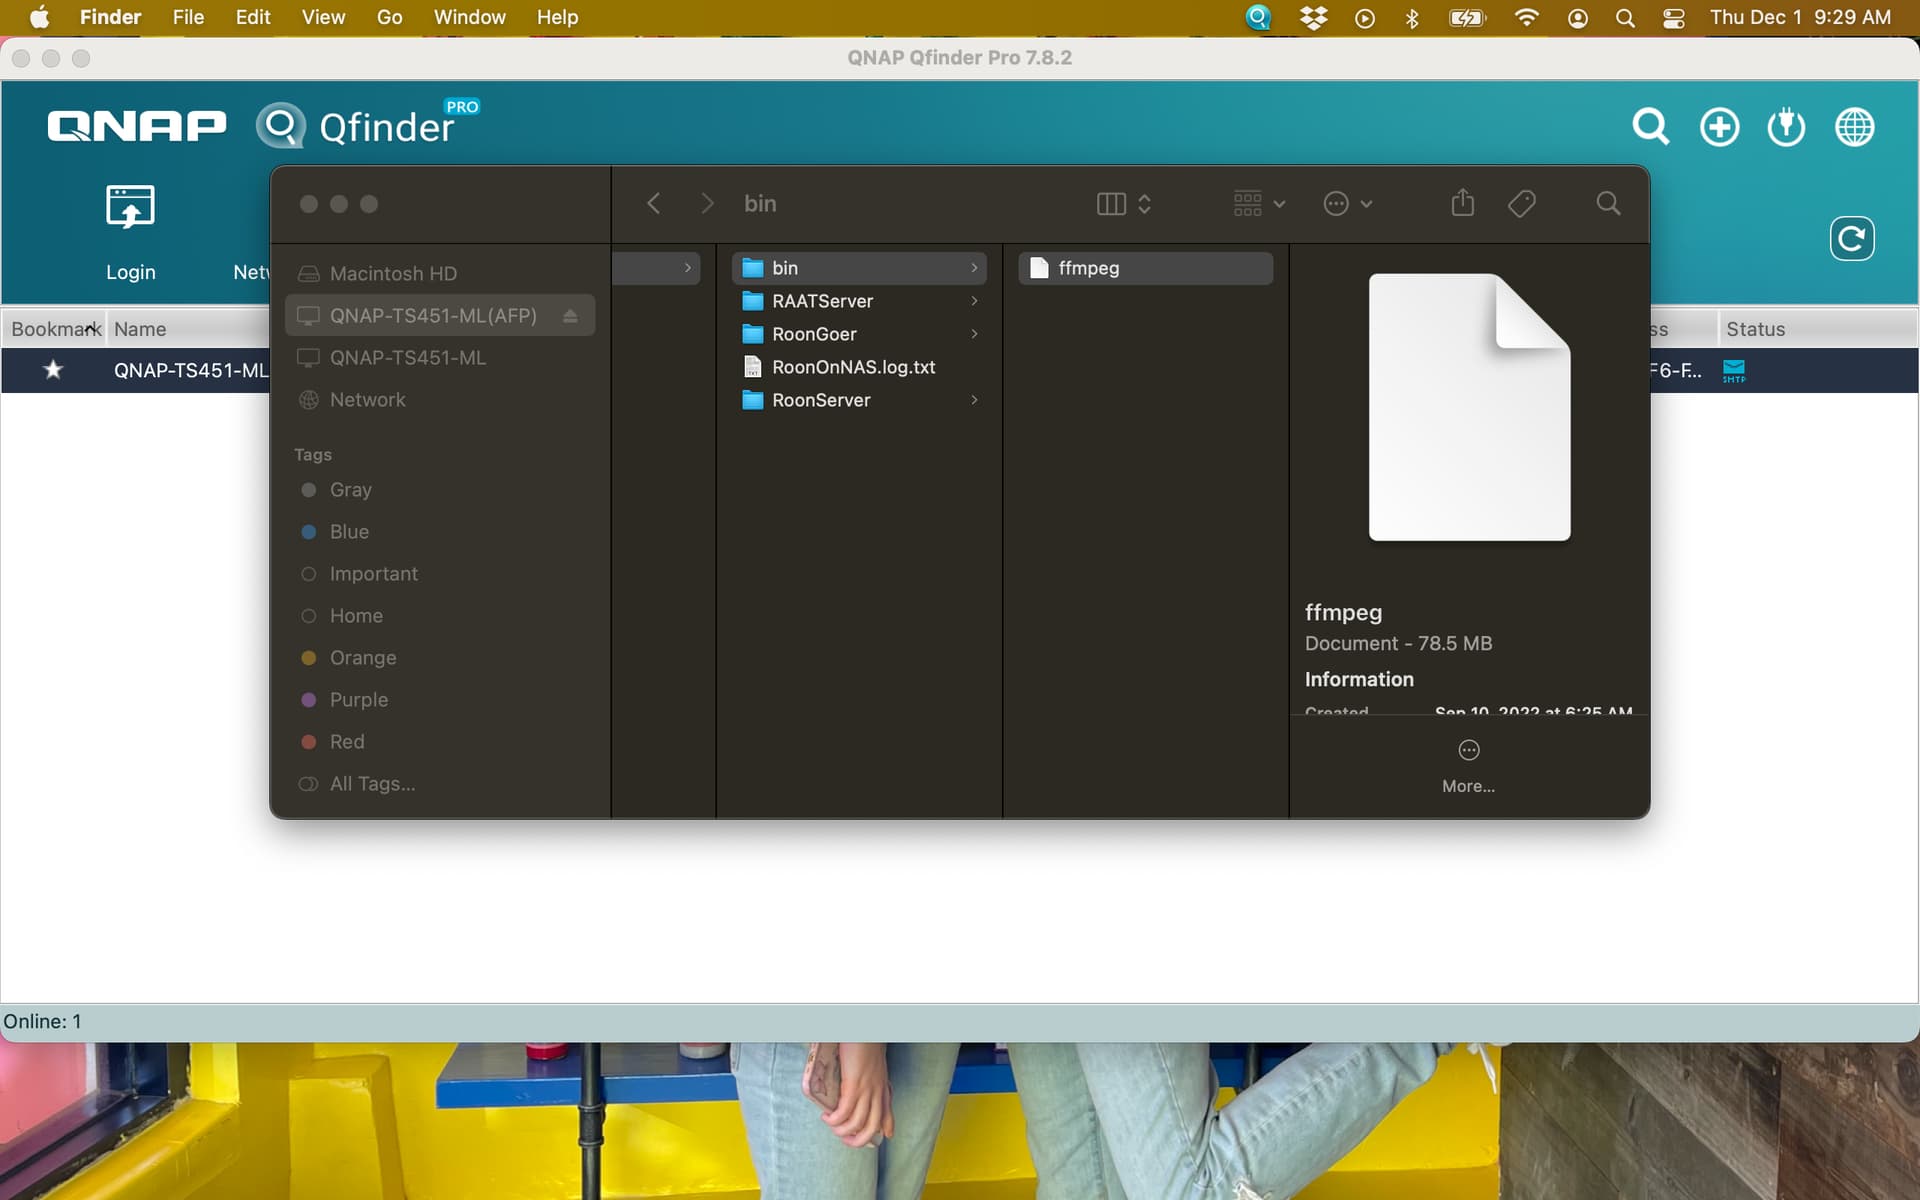
Task: Expand the RoonServer folder chevron
Action: (974, 400)
